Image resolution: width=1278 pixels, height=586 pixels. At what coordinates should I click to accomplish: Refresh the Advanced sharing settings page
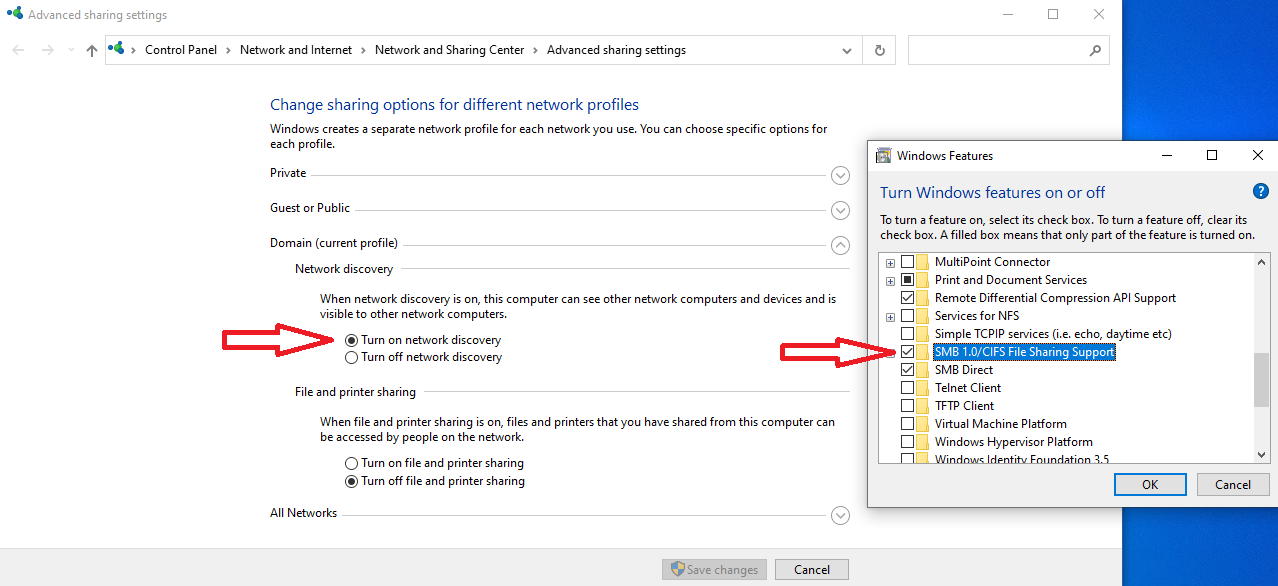point(879,50)
